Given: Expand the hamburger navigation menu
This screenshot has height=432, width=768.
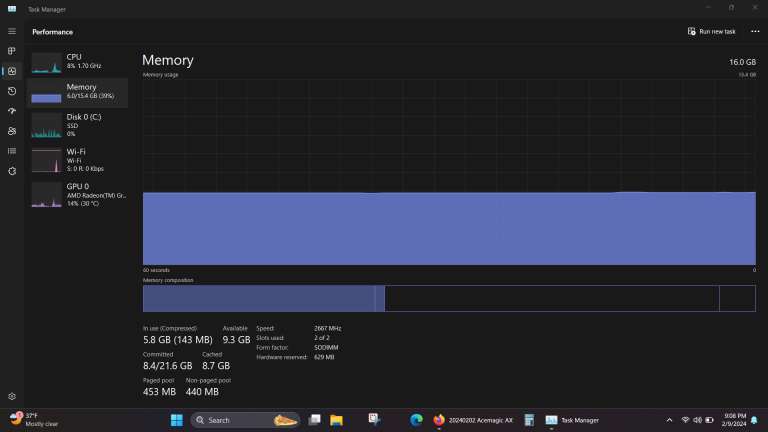Looking at the screenshot, I should point(12,31).
